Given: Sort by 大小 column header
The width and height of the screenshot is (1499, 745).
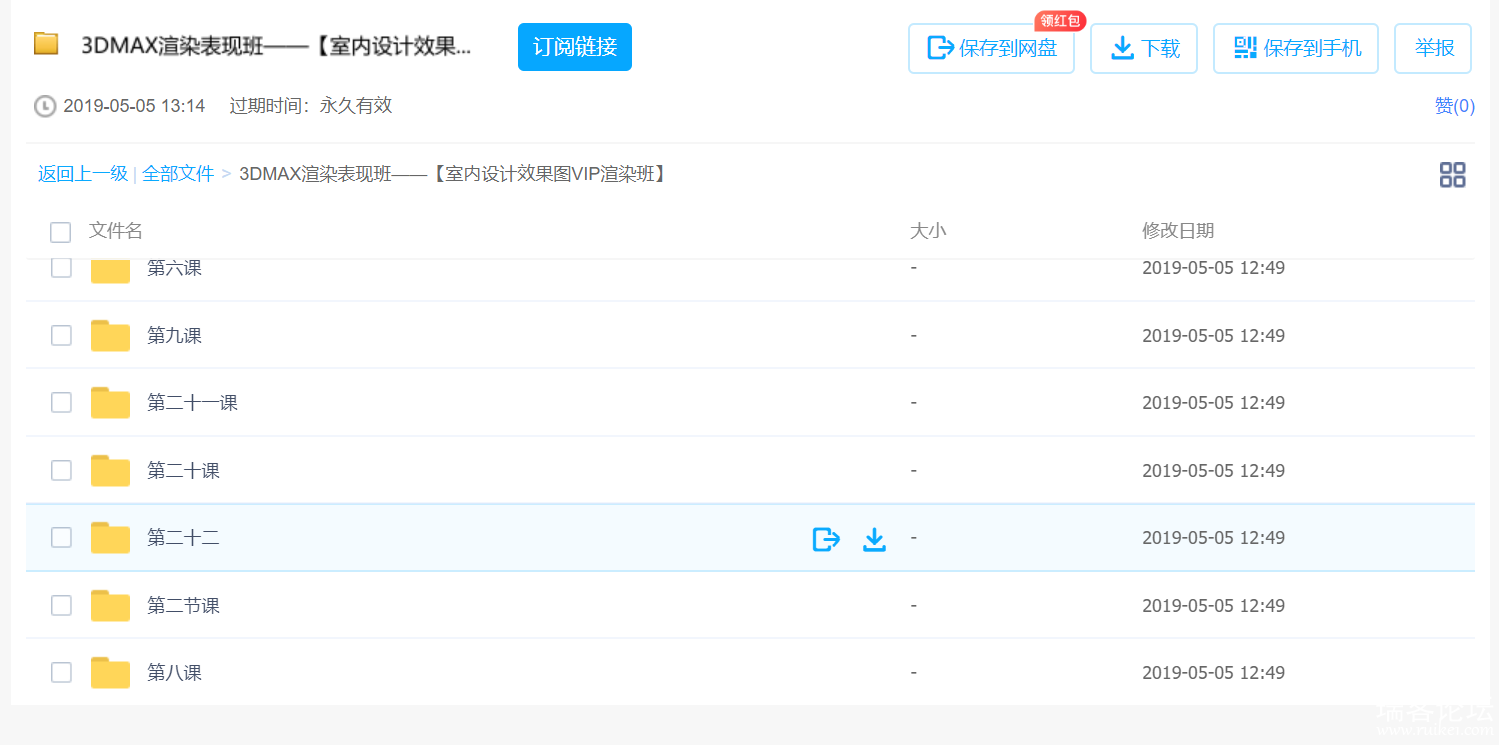Looking at the screenshot, I should (928, 231).
